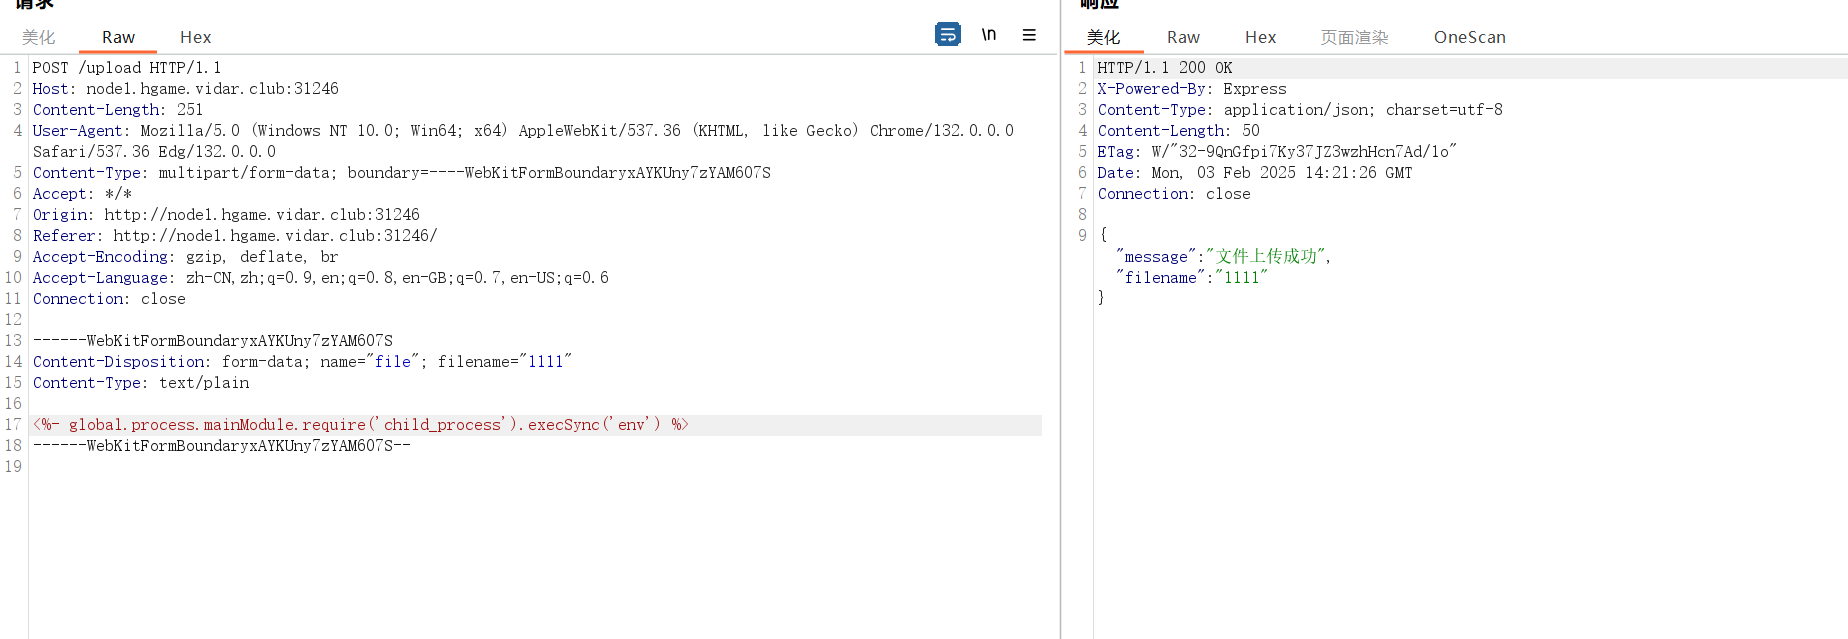Select the request Raw tab

coord(118,37)
